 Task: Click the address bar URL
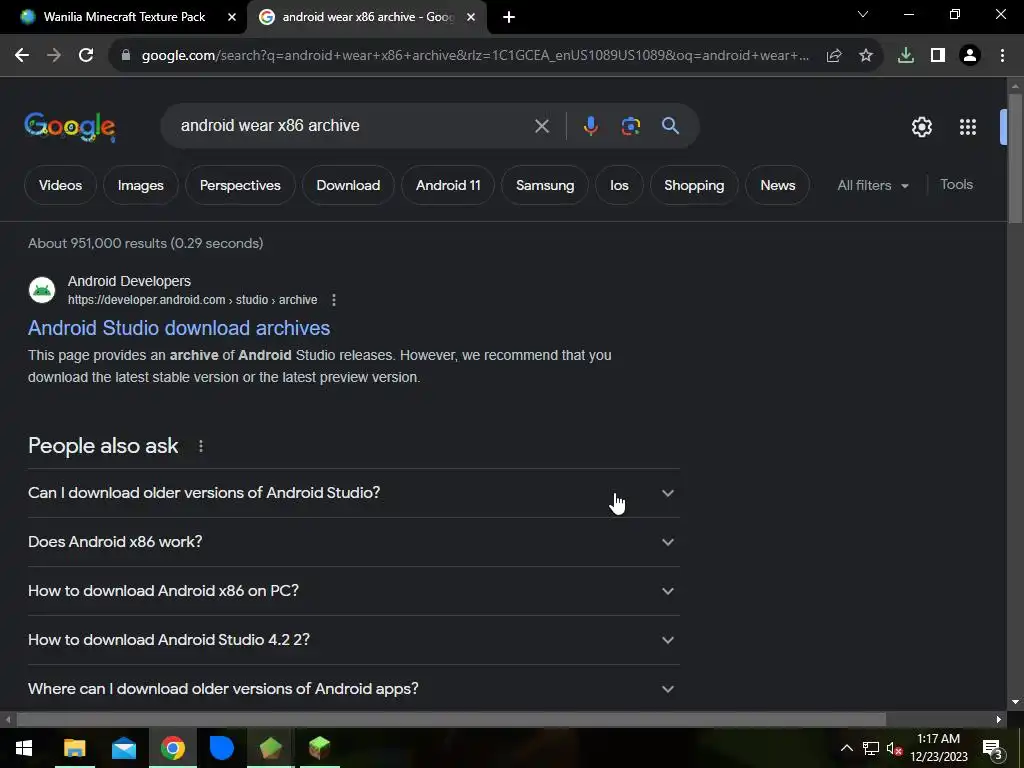pyautogui.click(x=475, y=56)
